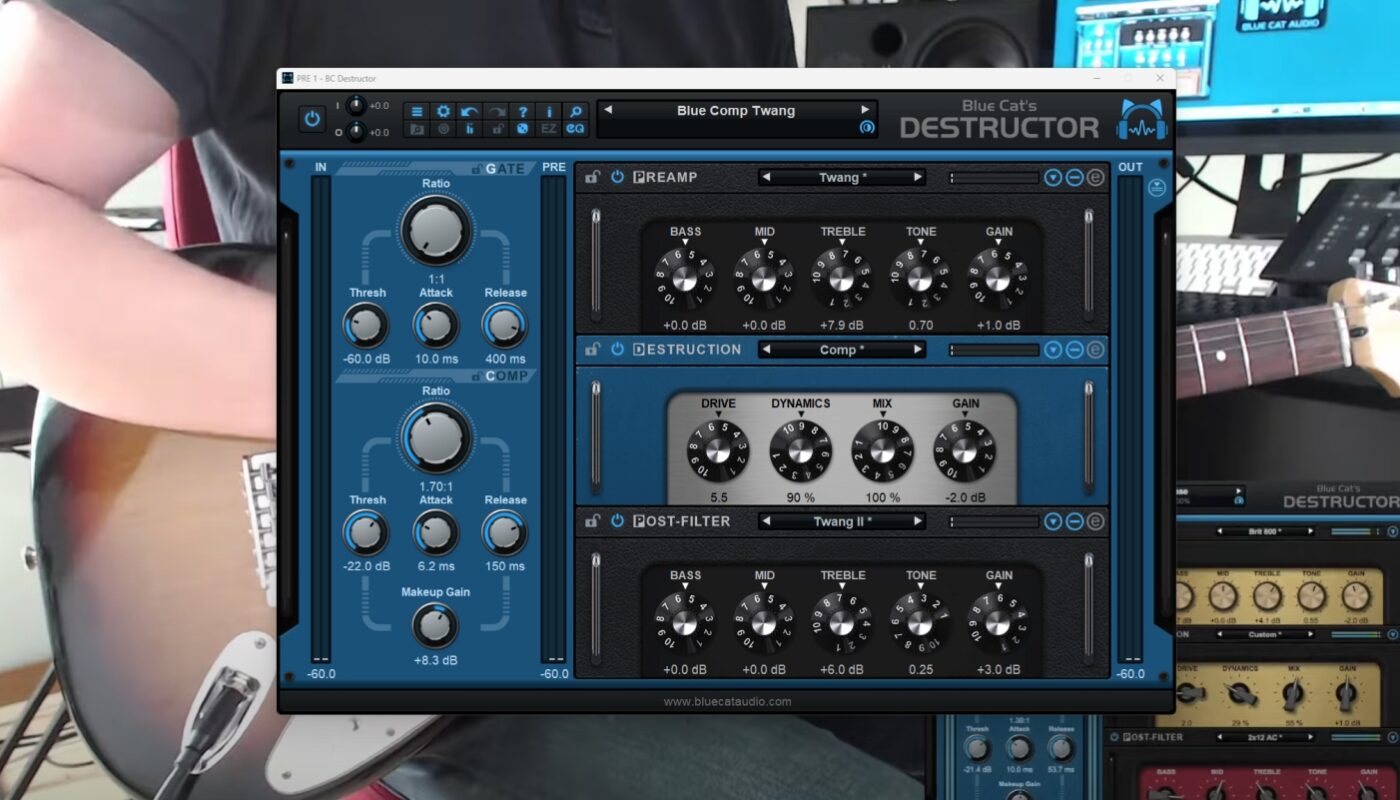Toggle the Comp section lock icon

[477, 376]
